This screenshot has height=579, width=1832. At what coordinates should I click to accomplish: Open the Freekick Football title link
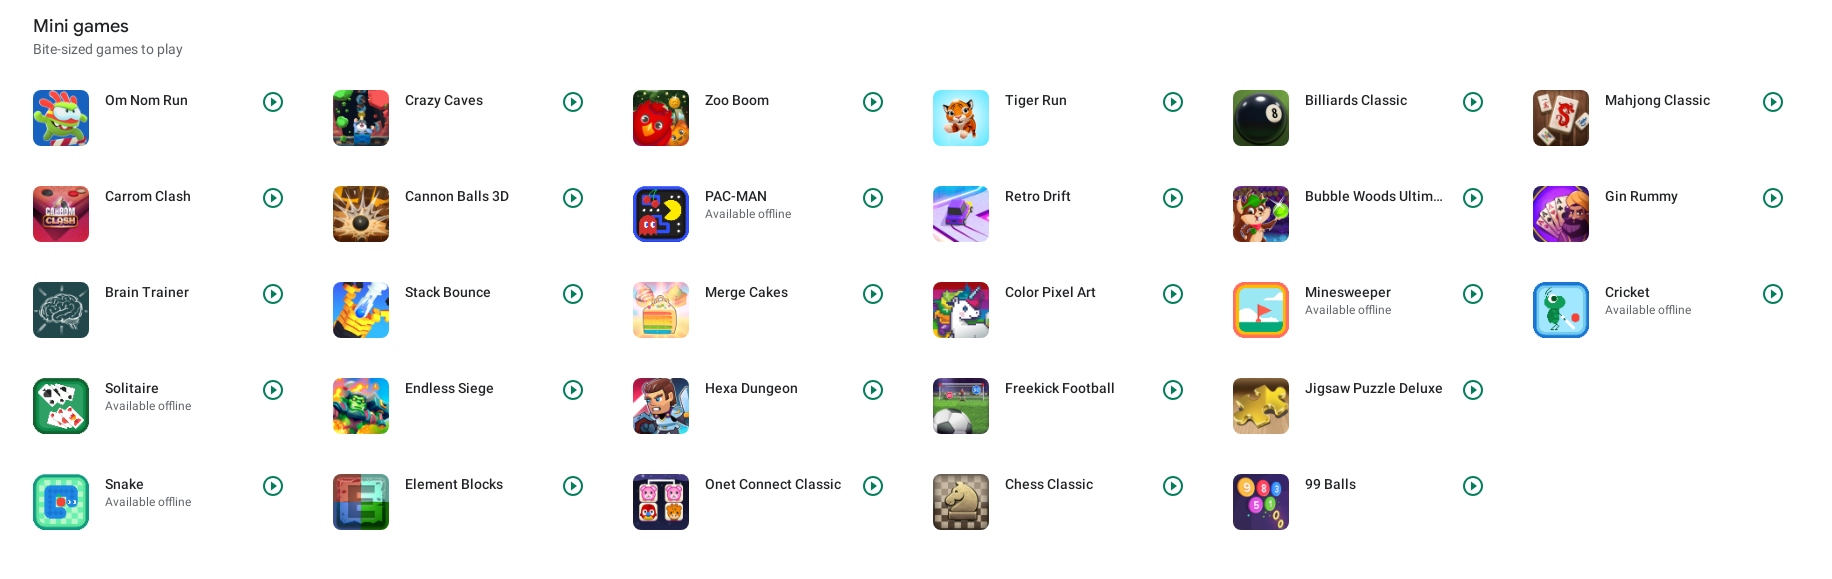click(x=1060, y=389)
